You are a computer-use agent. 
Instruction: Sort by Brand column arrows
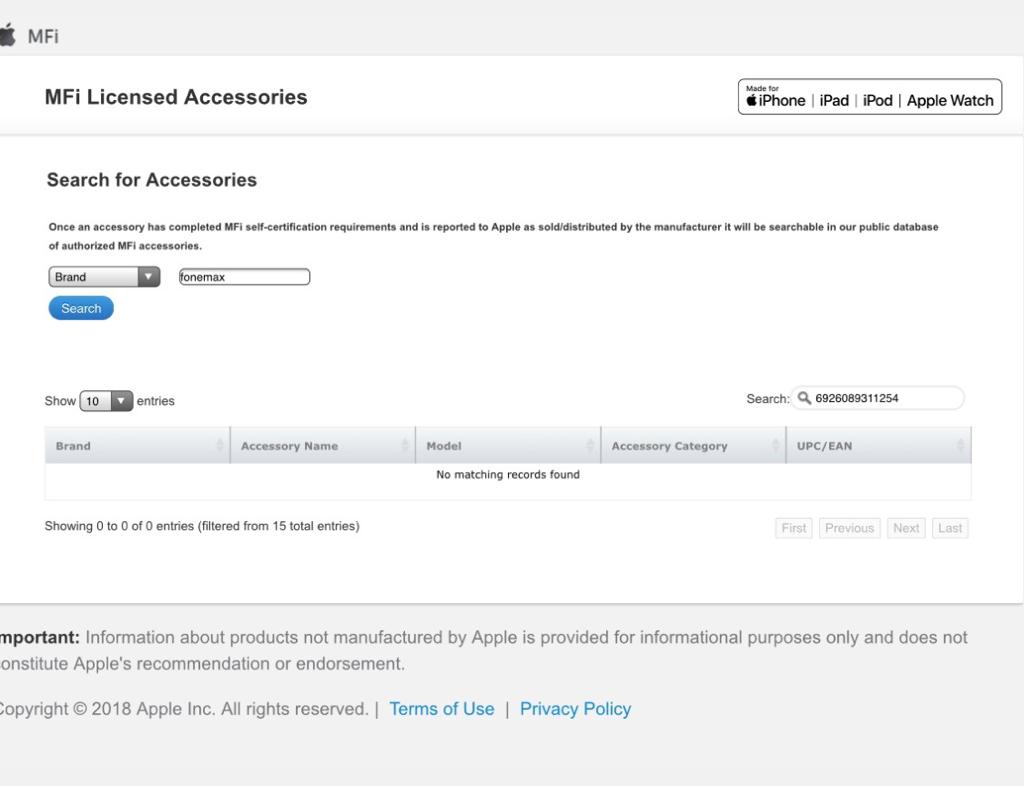tap(219, 445)
